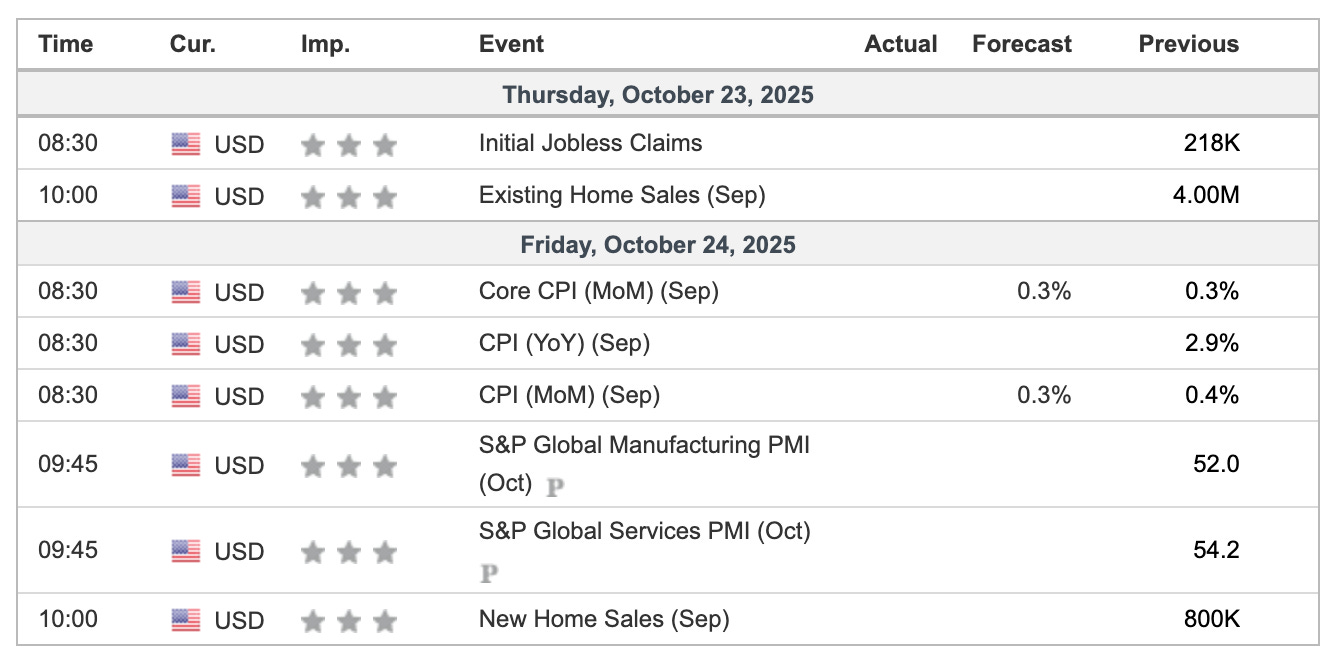Open the Existing Home Sales (Sep) event
Viewport: 1340px width, 672px height.
click(x=622, y=195)
